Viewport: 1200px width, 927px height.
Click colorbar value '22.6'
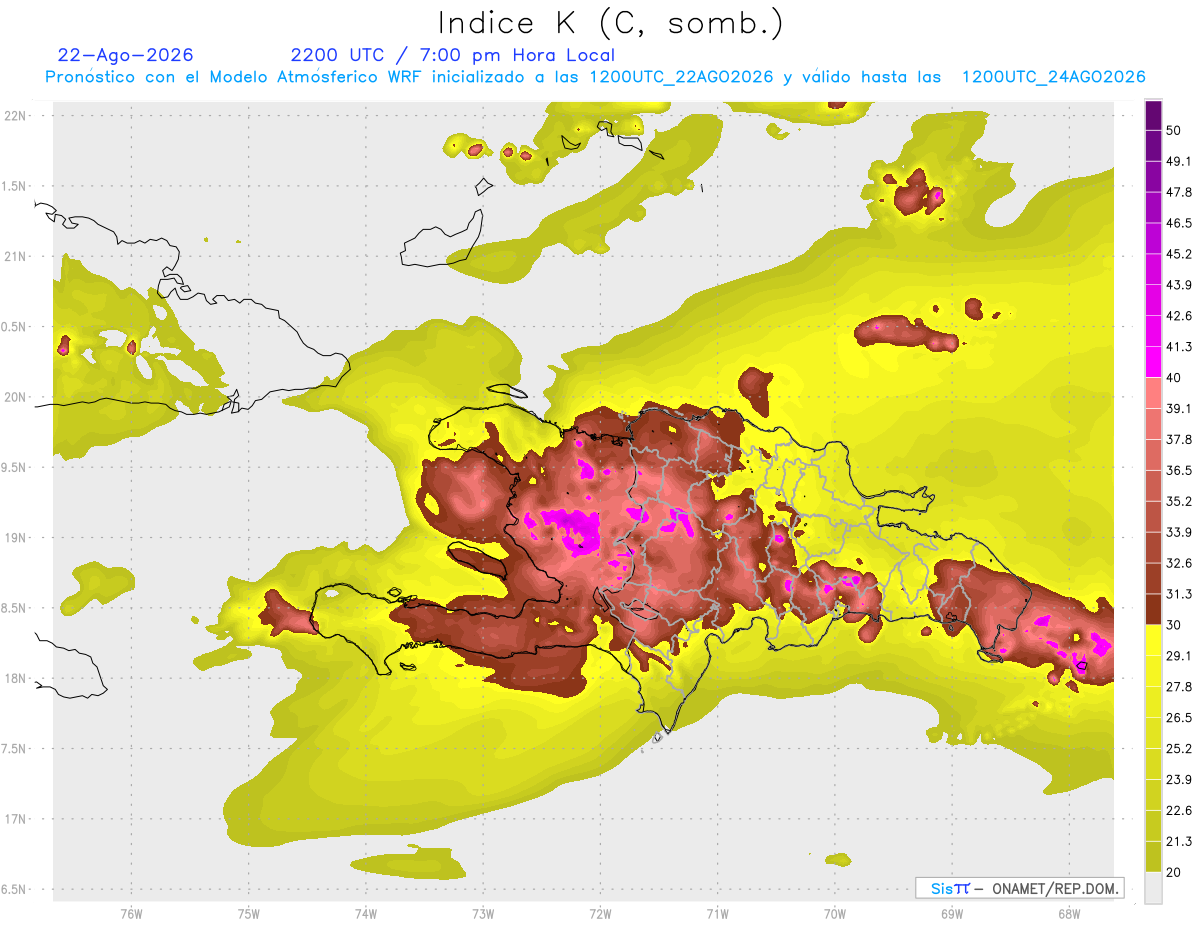tap(1178, 810)
